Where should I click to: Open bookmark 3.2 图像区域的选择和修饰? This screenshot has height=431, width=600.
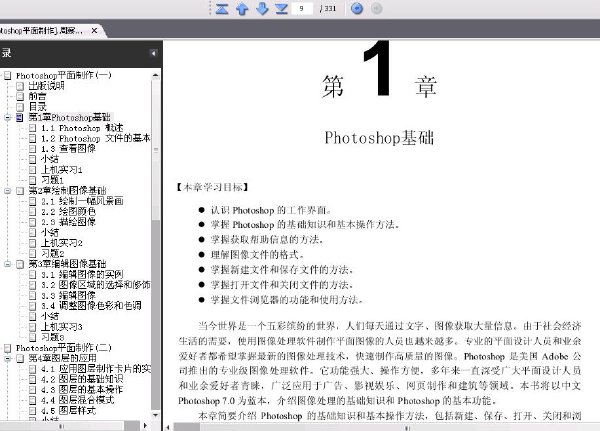pyautogui.click(x=96, y=285)
